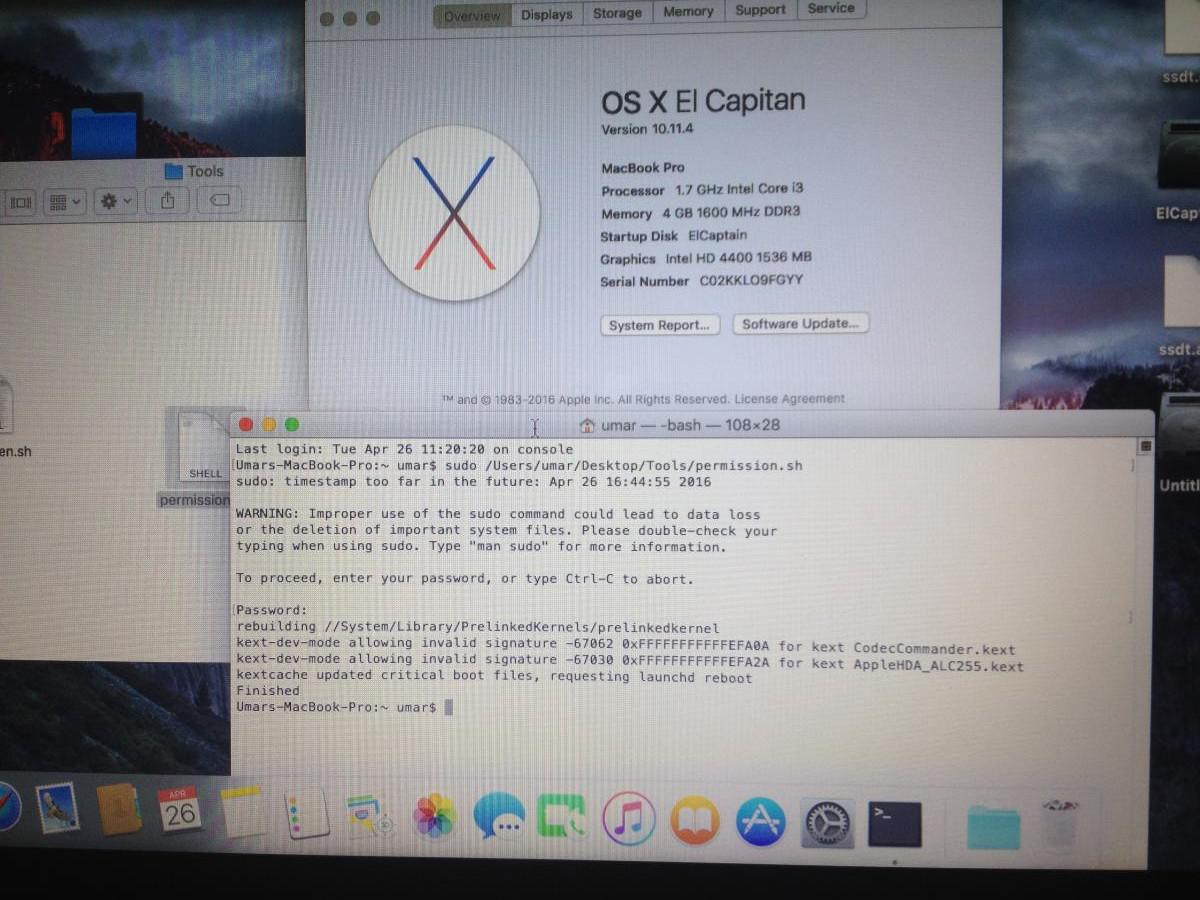Switch to the Storage tab

[x=617, y=13]
